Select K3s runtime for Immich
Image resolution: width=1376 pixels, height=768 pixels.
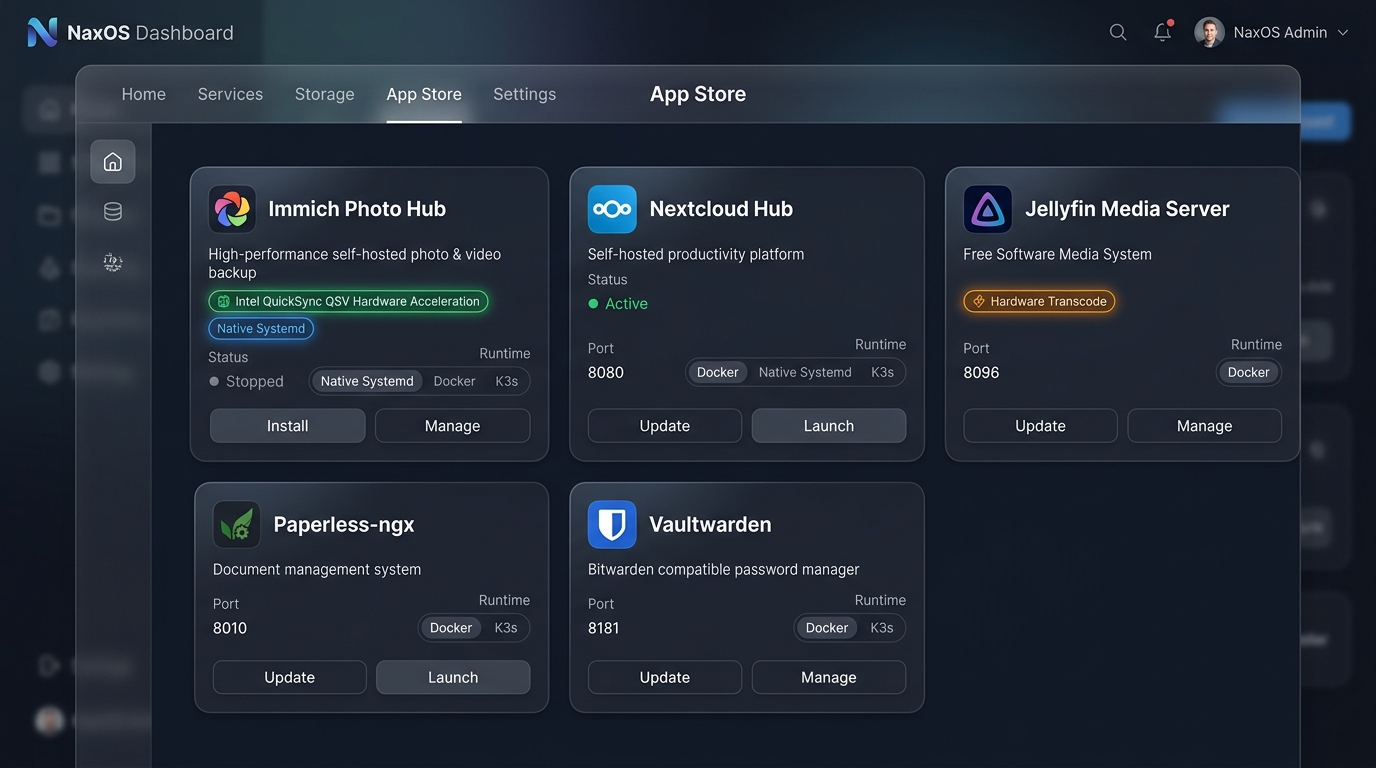tap(507, 381)
